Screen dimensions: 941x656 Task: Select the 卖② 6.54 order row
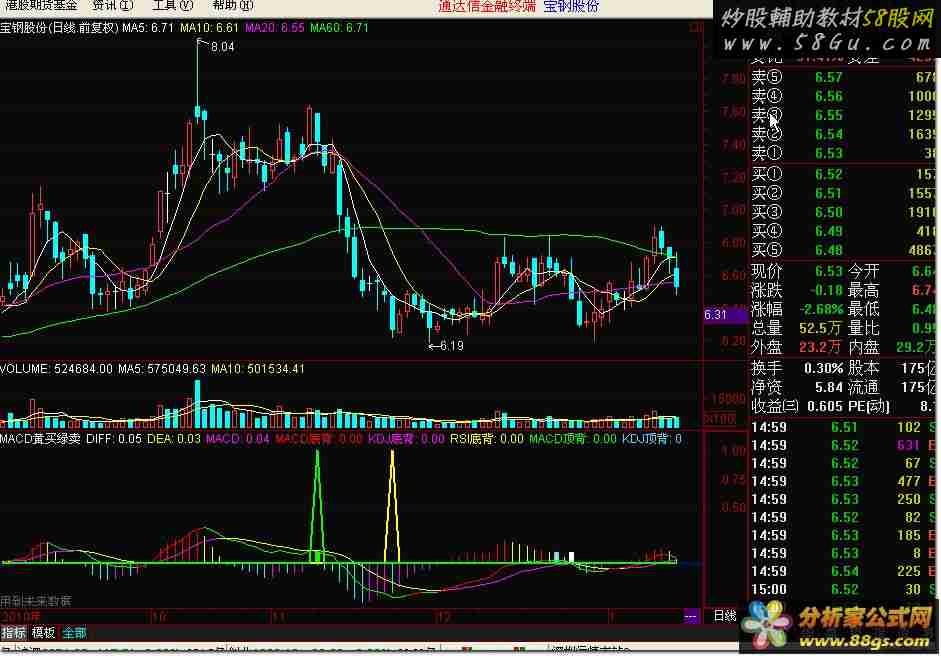click(x=843, y=134)
